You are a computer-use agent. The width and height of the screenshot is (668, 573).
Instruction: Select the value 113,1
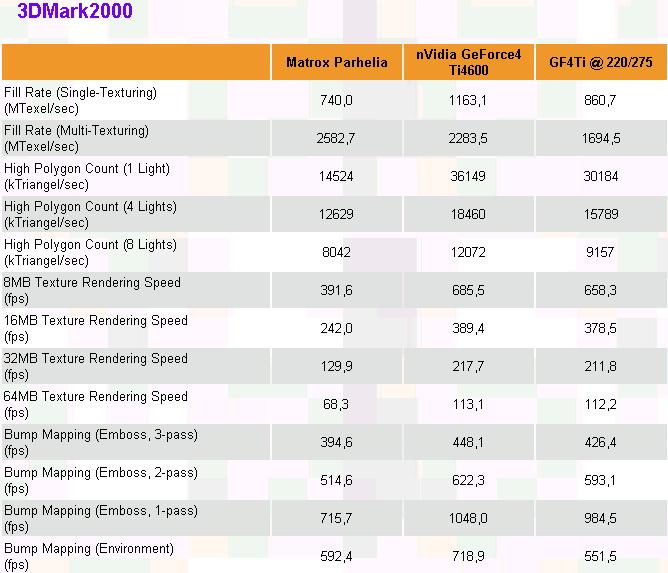(468, 403)
